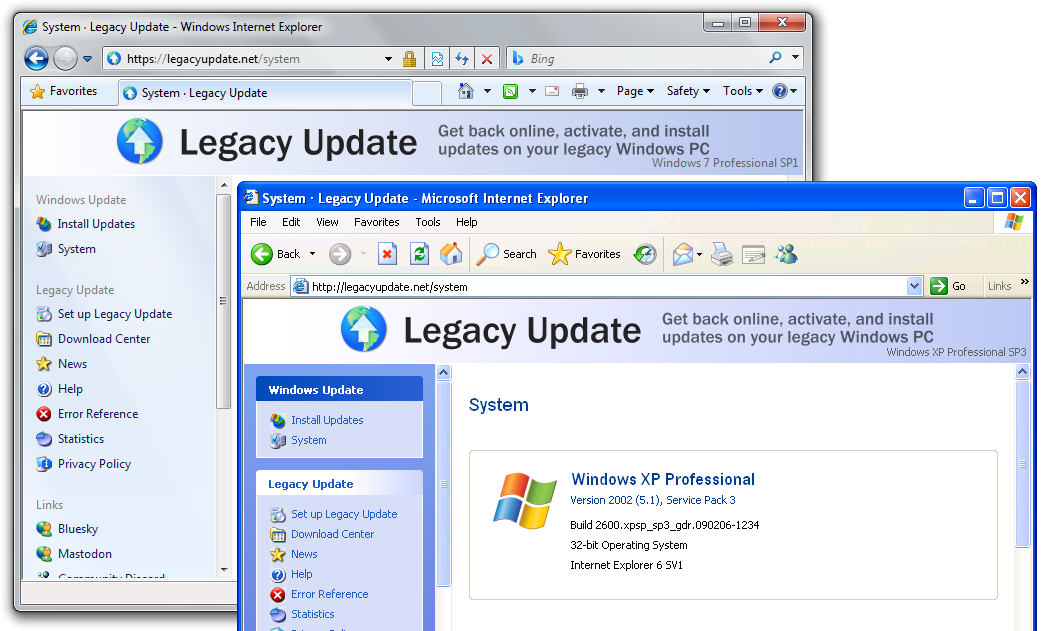
Task: Open new tab button in IE8
Action: (x=427, y=93)
